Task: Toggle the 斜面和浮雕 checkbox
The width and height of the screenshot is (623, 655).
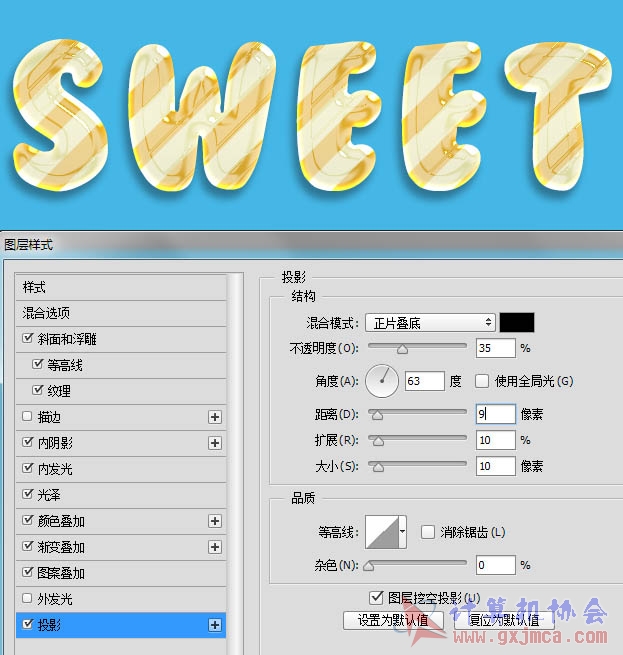Action: pyautogui.click(x=28, y=338)
